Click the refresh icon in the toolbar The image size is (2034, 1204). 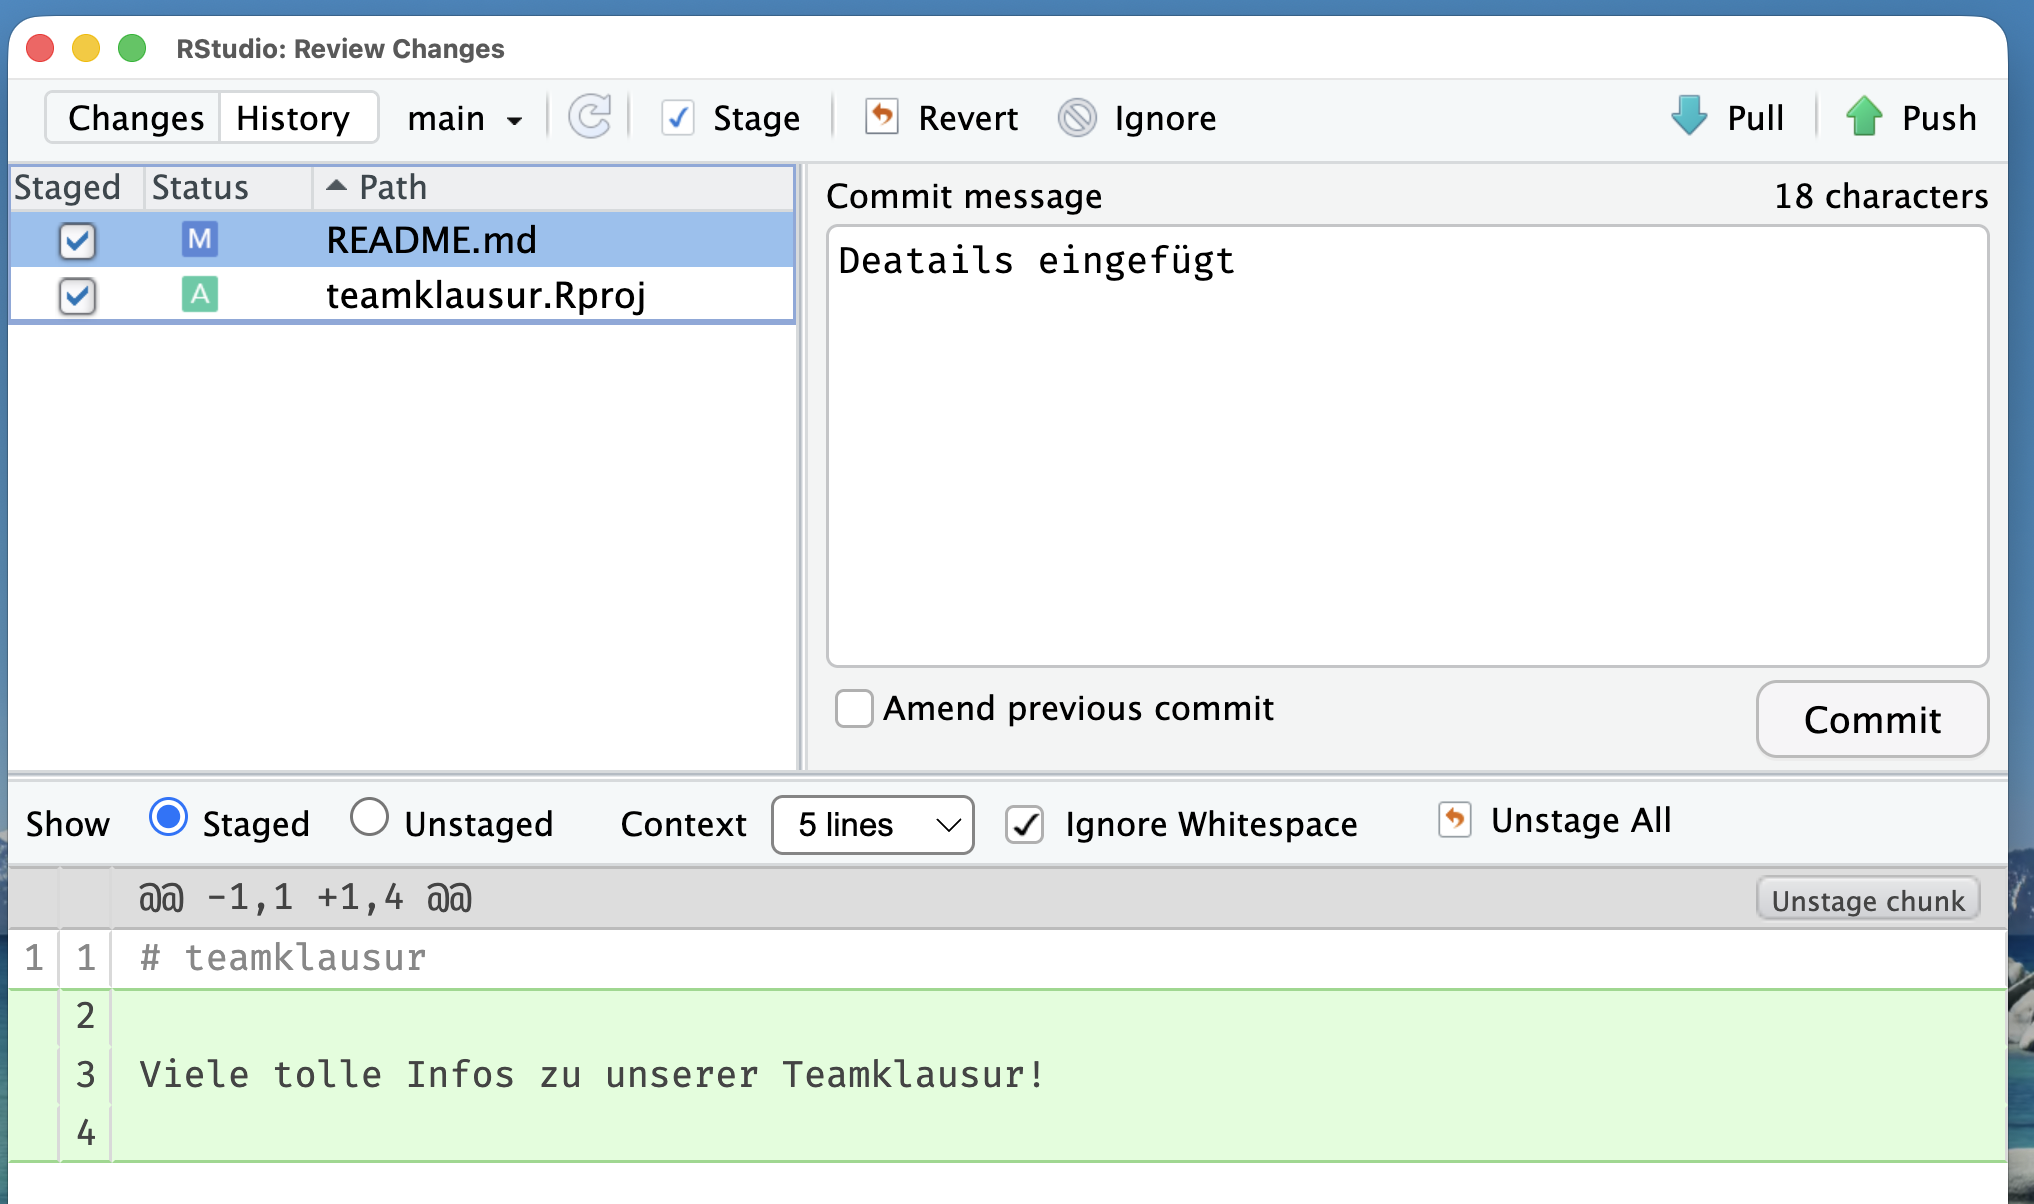[x=590, y=117]
